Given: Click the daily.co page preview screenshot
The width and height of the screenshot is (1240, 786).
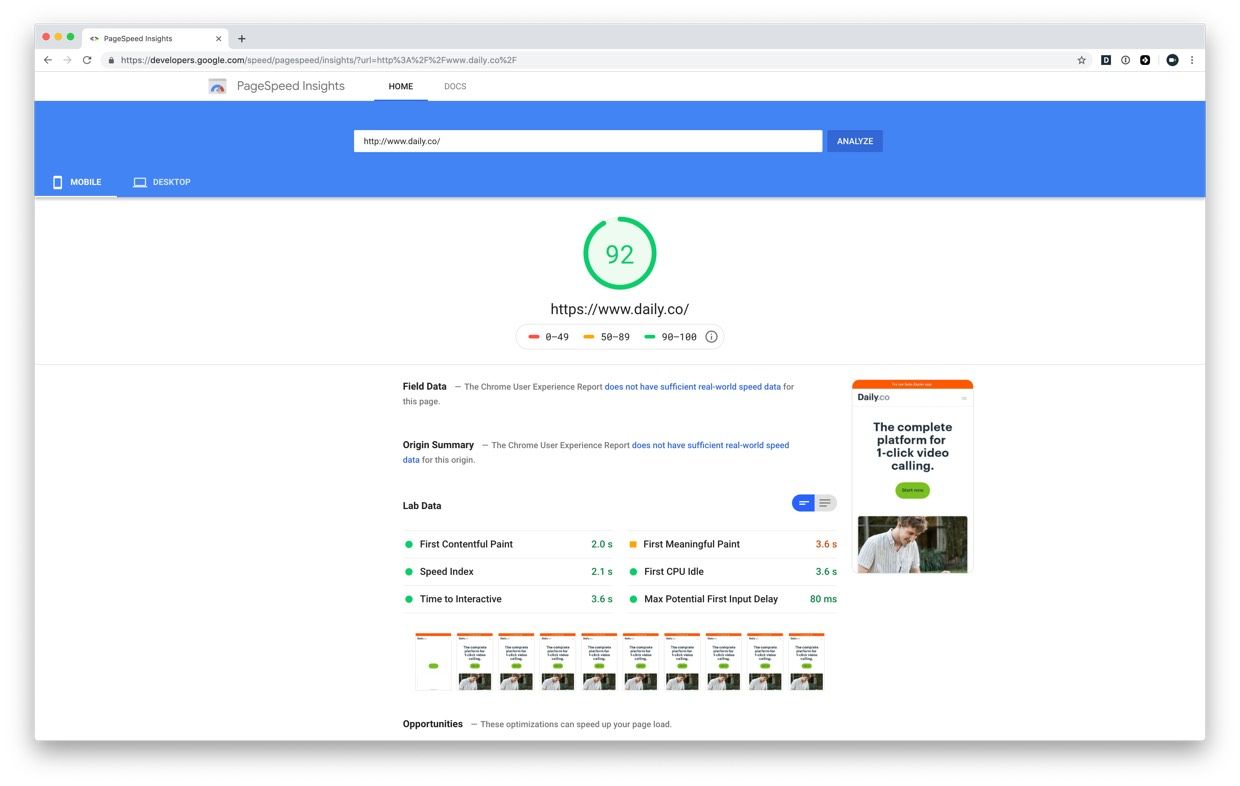Looking at the screenshot, I should click(x=912, y=476).
